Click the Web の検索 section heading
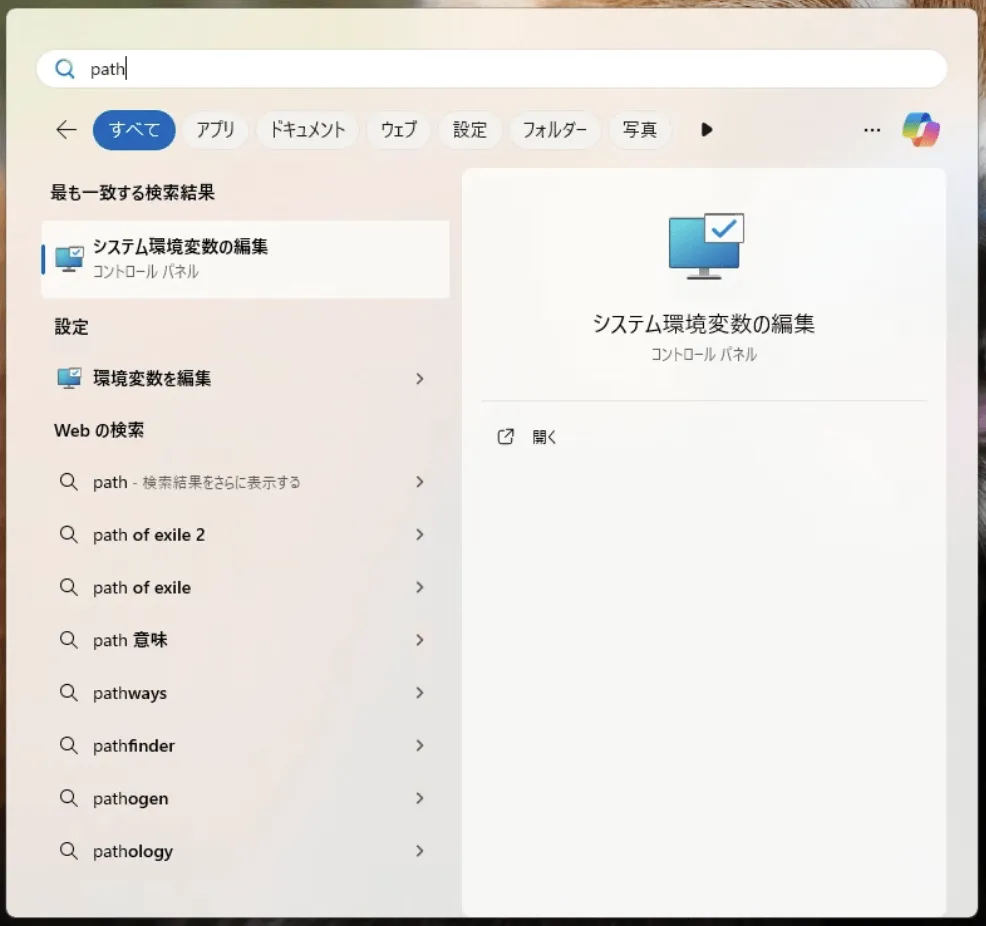The height and width of the screenshot is (926, 986). click(99, 430)
